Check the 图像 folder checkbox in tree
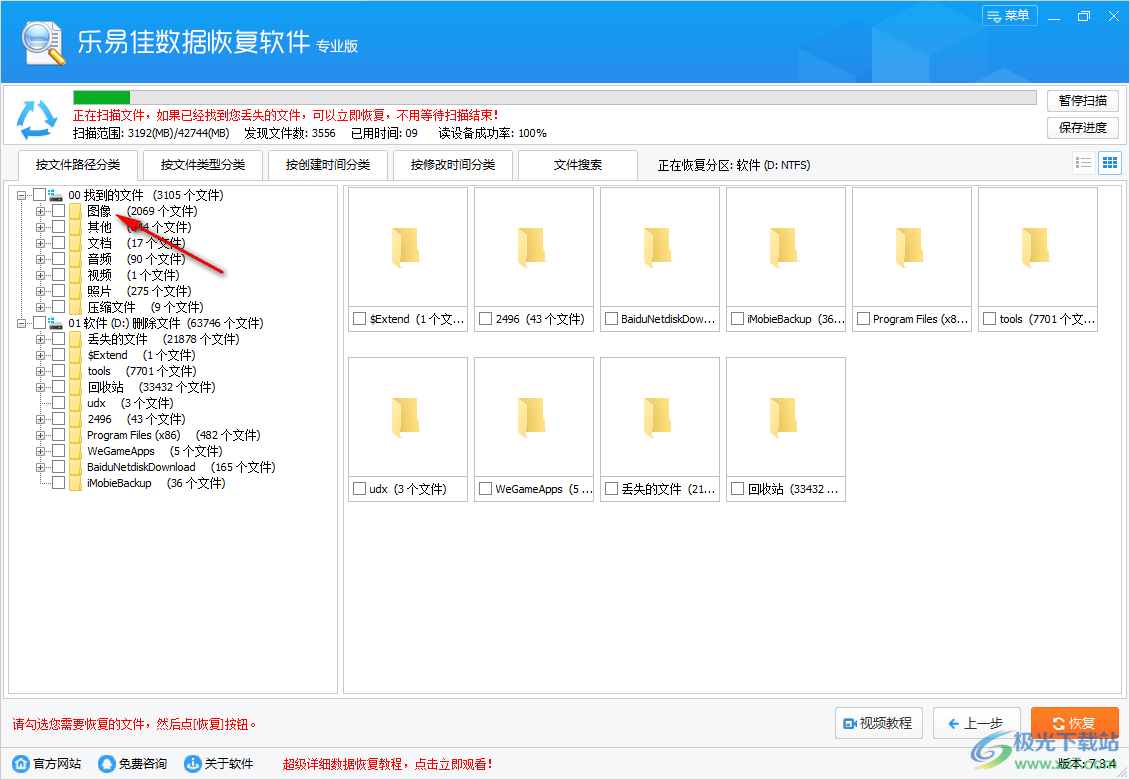This screenshot has width=1130, height=780. point(57,211)
